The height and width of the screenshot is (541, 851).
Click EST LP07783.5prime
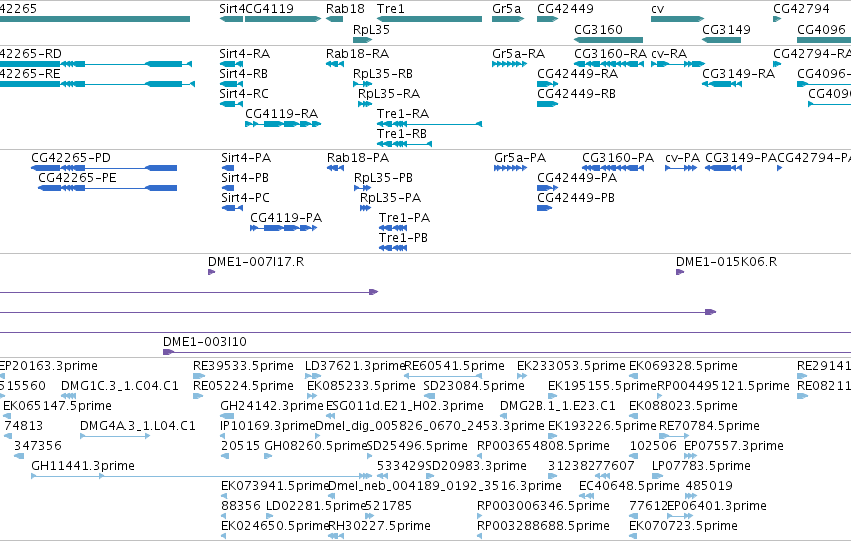click(656, 476)
